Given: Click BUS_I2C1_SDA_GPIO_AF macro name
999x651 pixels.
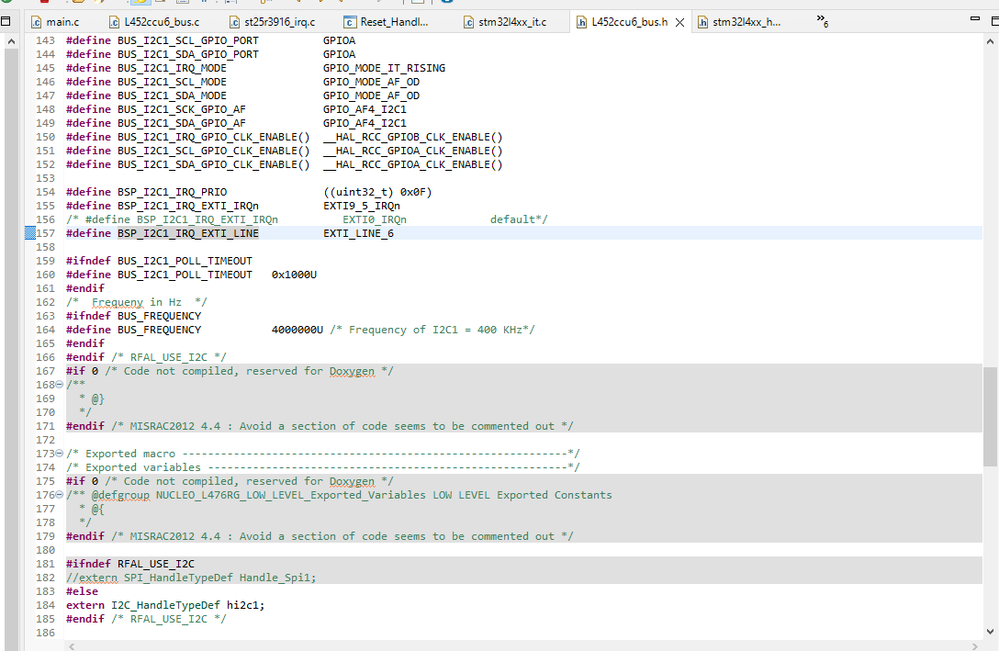Looking at the screenshot, I should pyautogui.click(x=182, y=123).
